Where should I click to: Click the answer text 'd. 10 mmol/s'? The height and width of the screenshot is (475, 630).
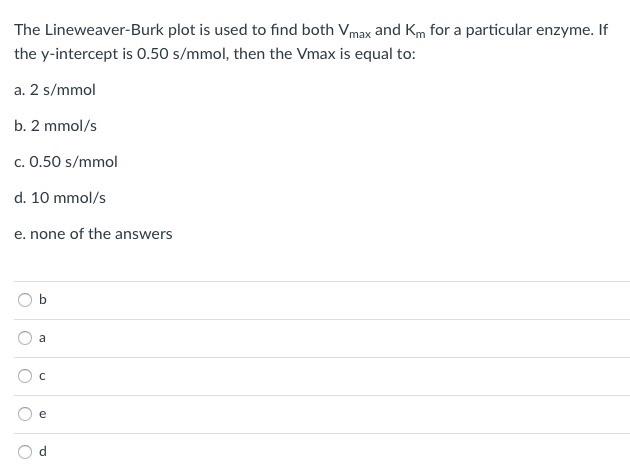(60, 198)
